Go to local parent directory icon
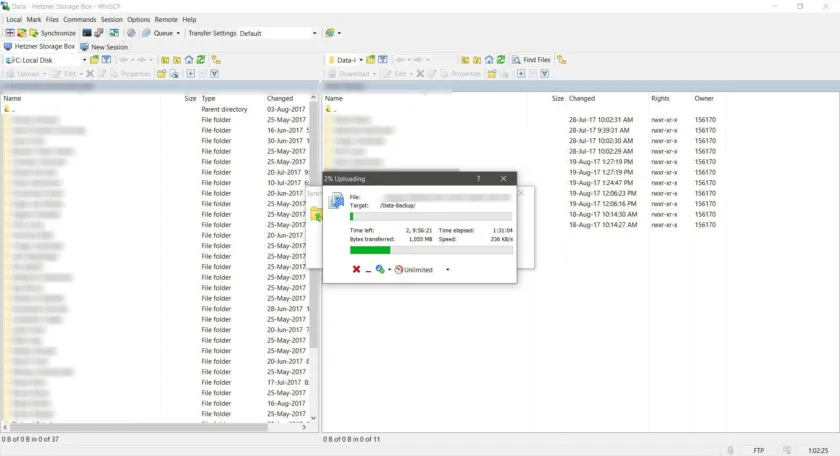Image resolution: width=840 pixels, height=456 pixels. pos(165,60)
